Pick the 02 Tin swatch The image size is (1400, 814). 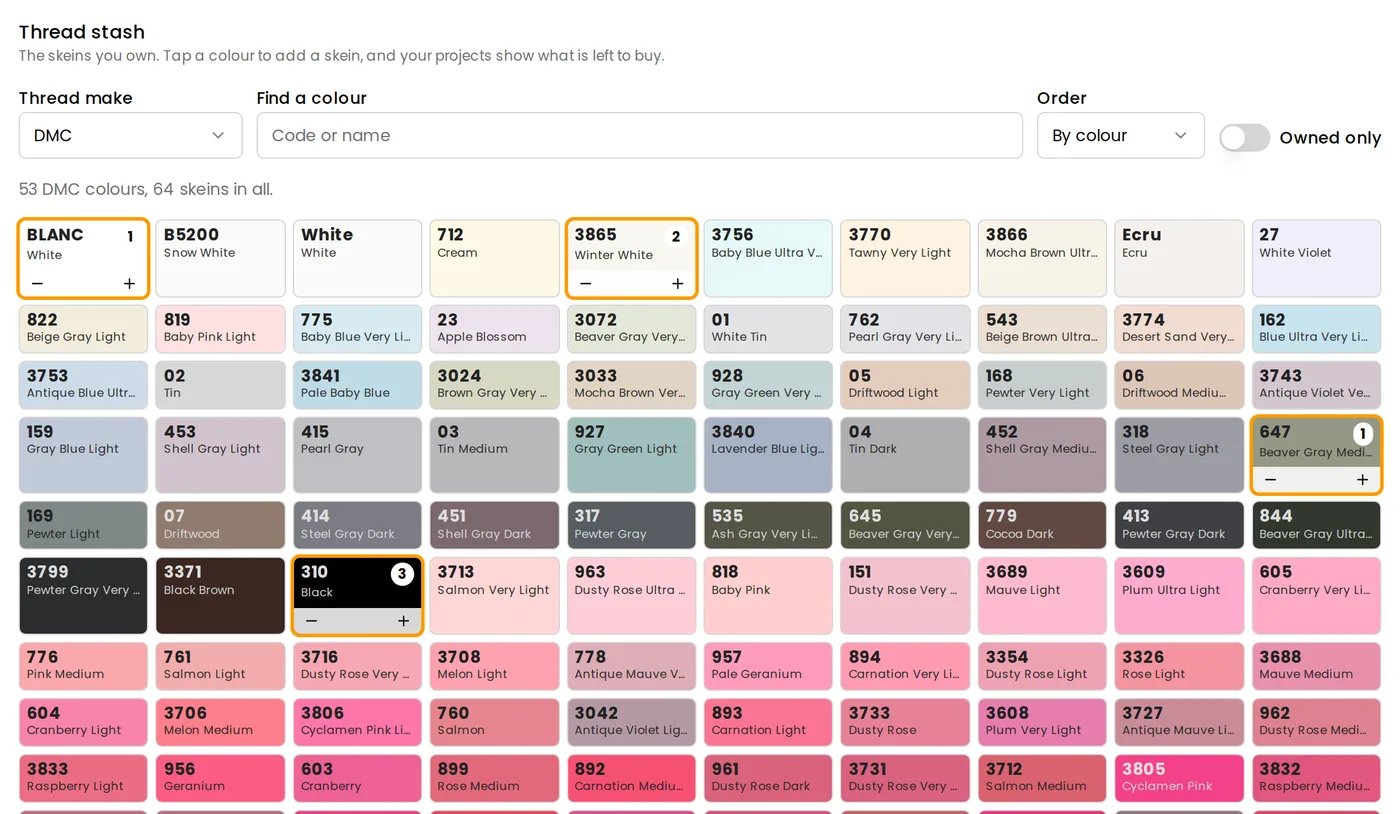click(220, 385)
